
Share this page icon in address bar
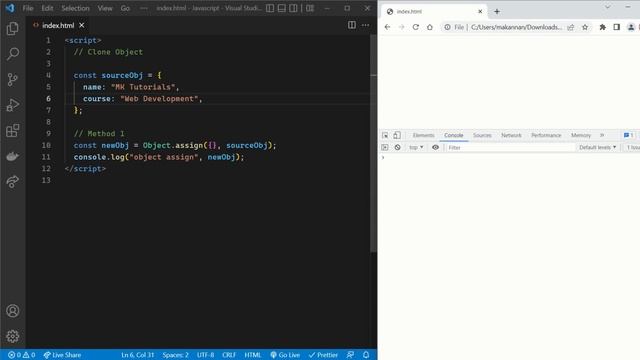[571, 27]
